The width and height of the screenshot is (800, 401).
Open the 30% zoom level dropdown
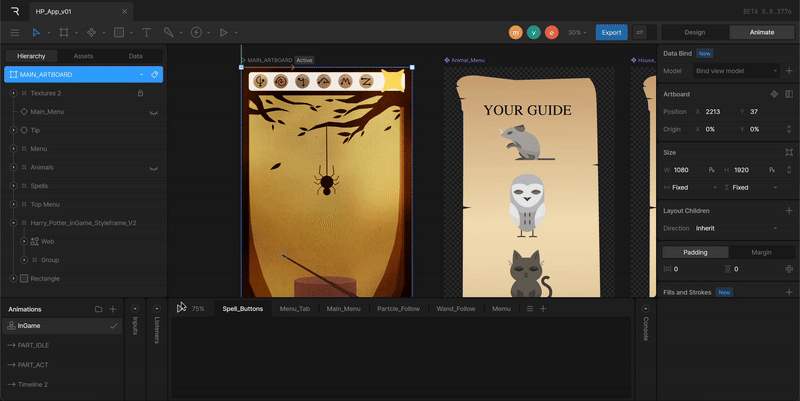pos(577,33)
